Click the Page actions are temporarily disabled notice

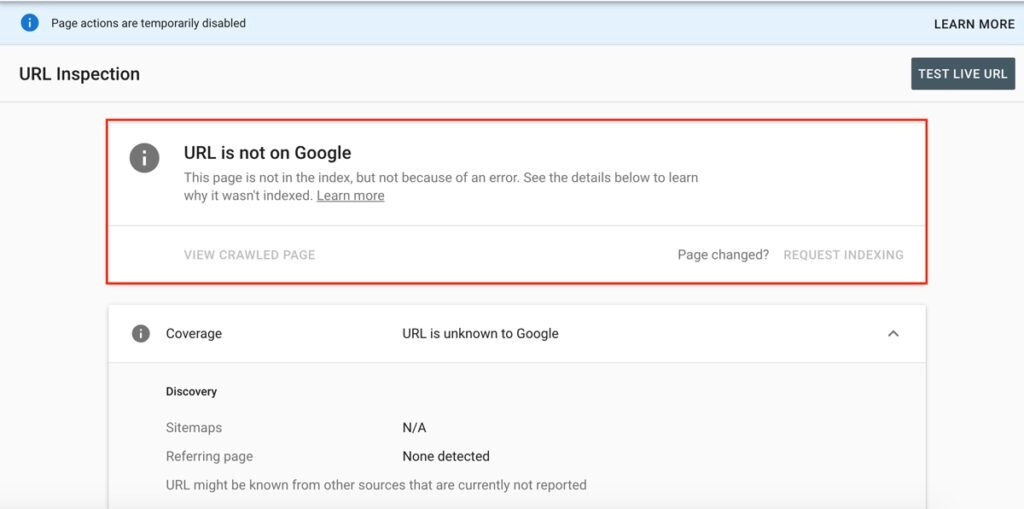pos(148,23)
